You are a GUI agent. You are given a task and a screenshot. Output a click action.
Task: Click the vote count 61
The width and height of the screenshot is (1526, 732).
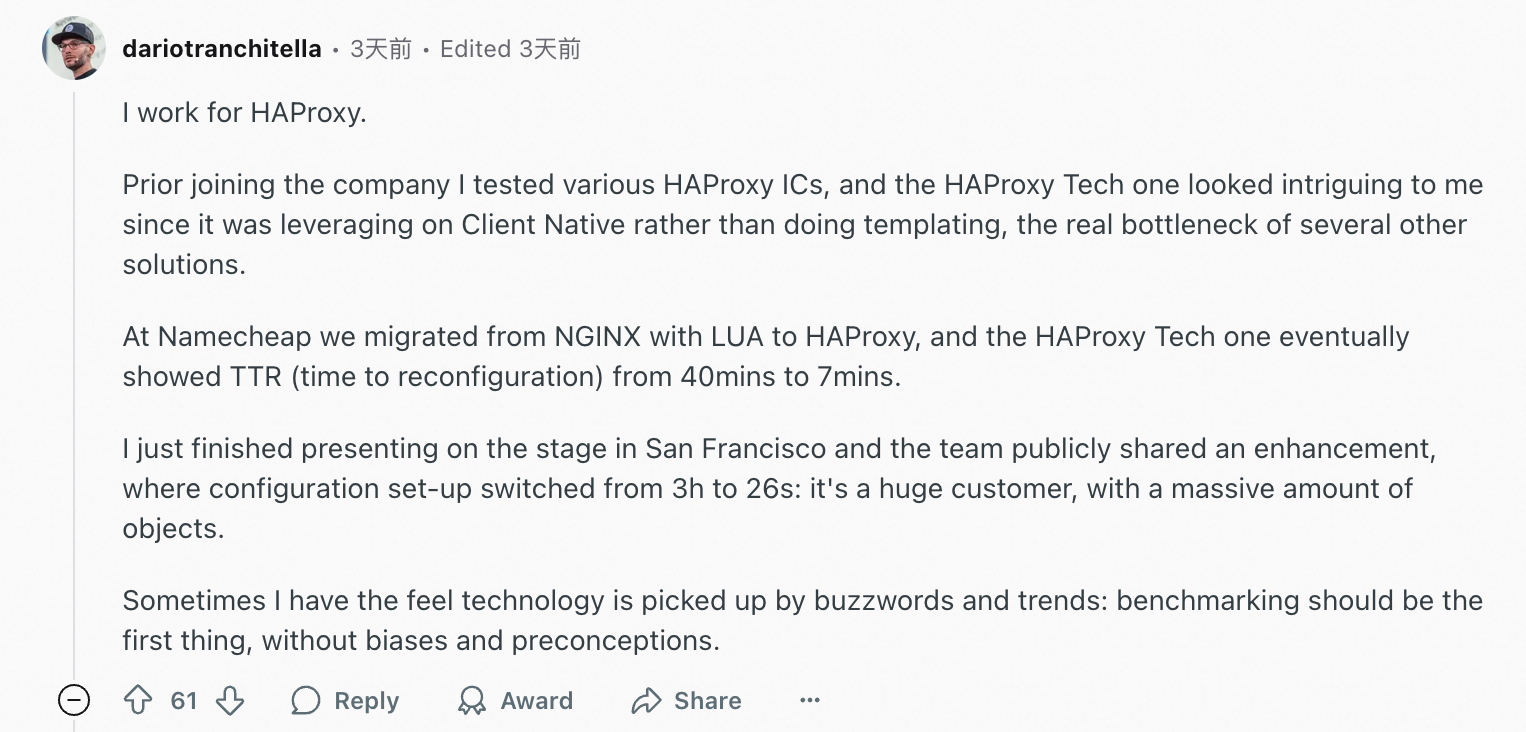point(184,701)
